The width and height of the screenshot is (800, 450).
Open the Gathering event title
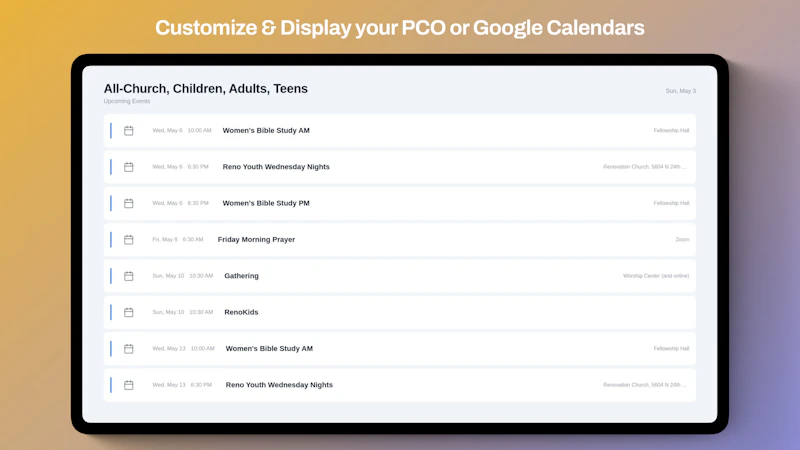pyautogui.click(x=241, y=276)
